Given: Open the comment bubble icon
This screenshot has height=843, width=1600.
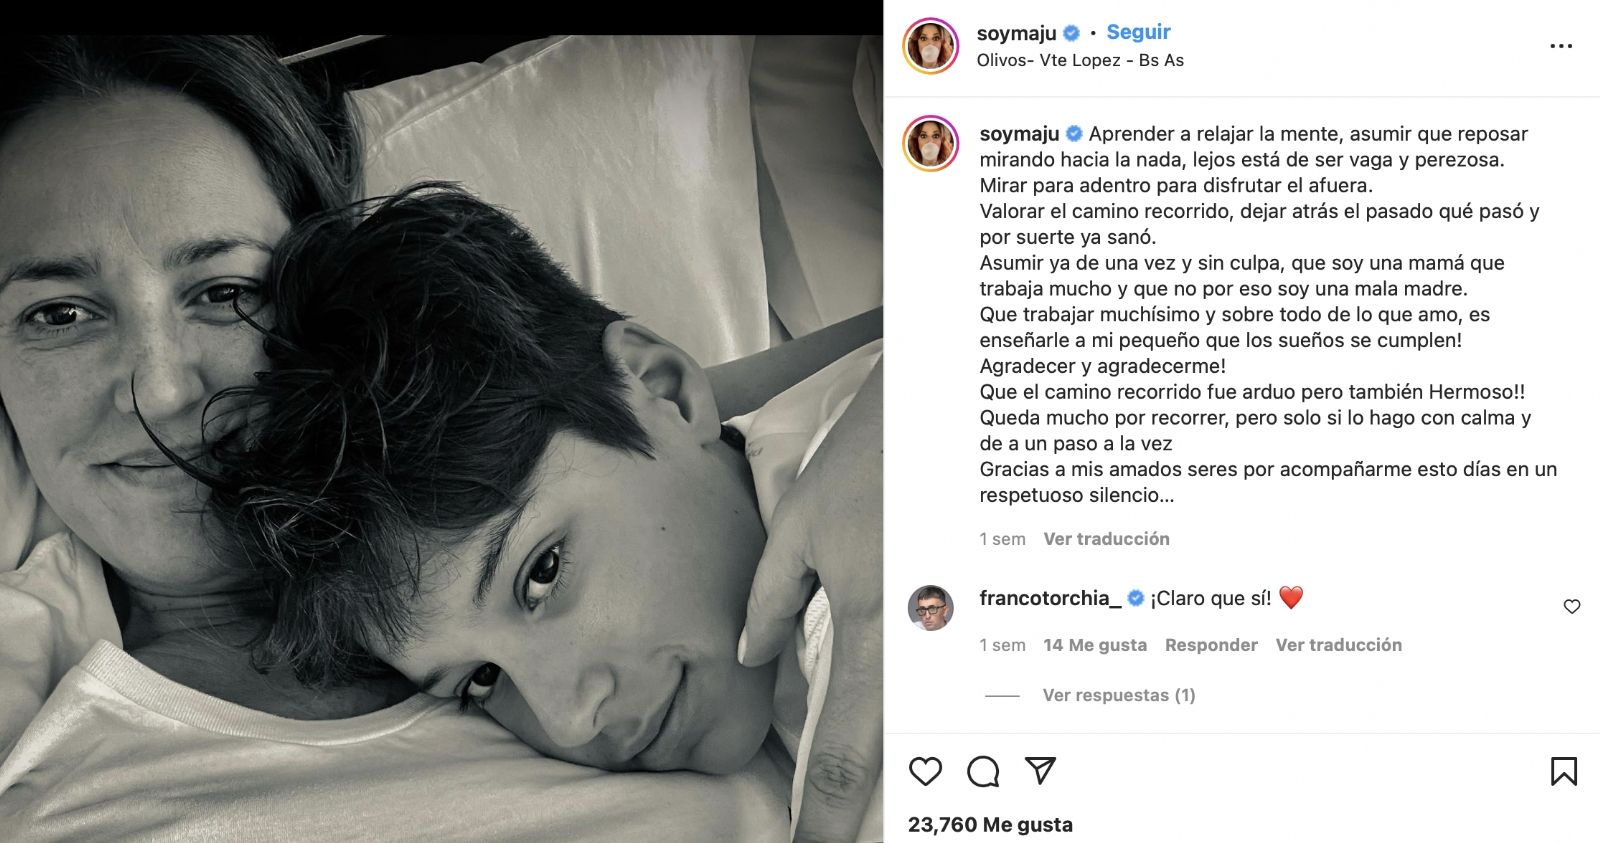Looking at the screenshot, I should (x=983, y=771).
